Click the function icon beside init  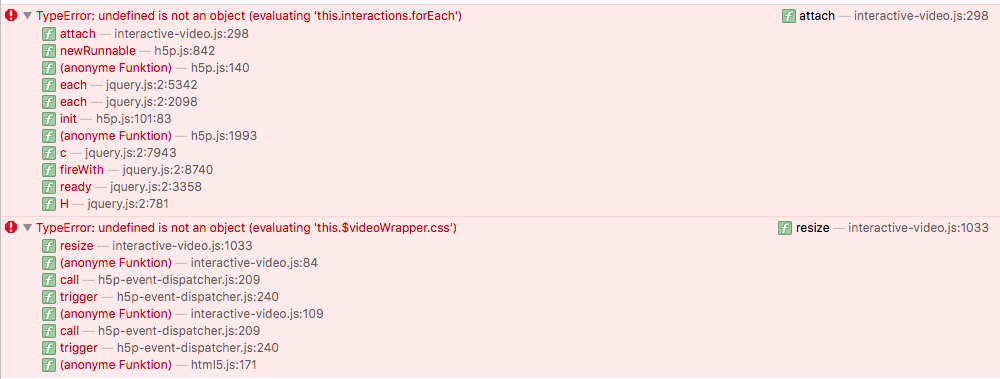(49, 119)
